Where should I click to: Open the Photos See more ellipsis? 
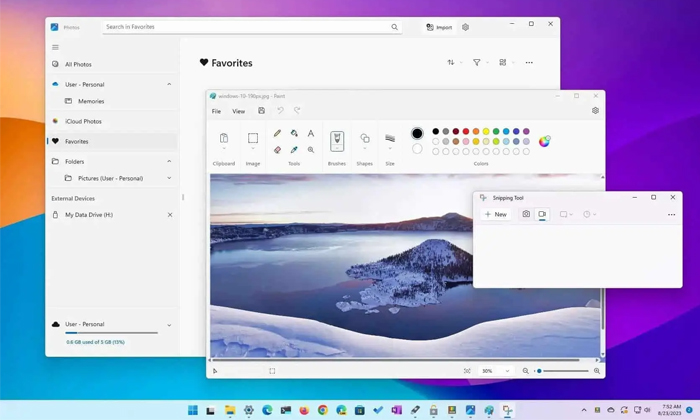(x=529, y=62)
